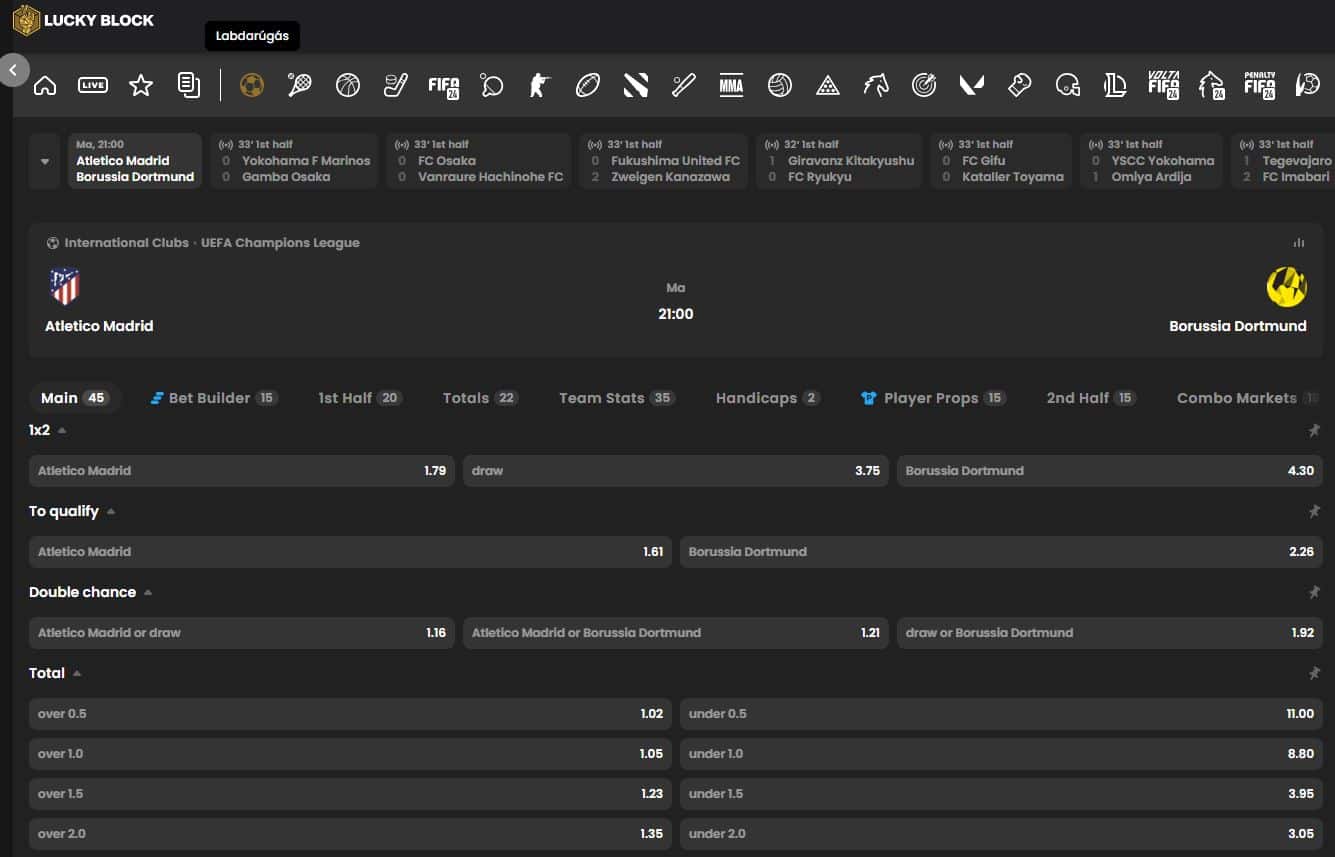This screenshot has height=857, width=1335.
Task: Open the events strip dropdown arrow
Action: pyautogui.click(x=45, y=161)
